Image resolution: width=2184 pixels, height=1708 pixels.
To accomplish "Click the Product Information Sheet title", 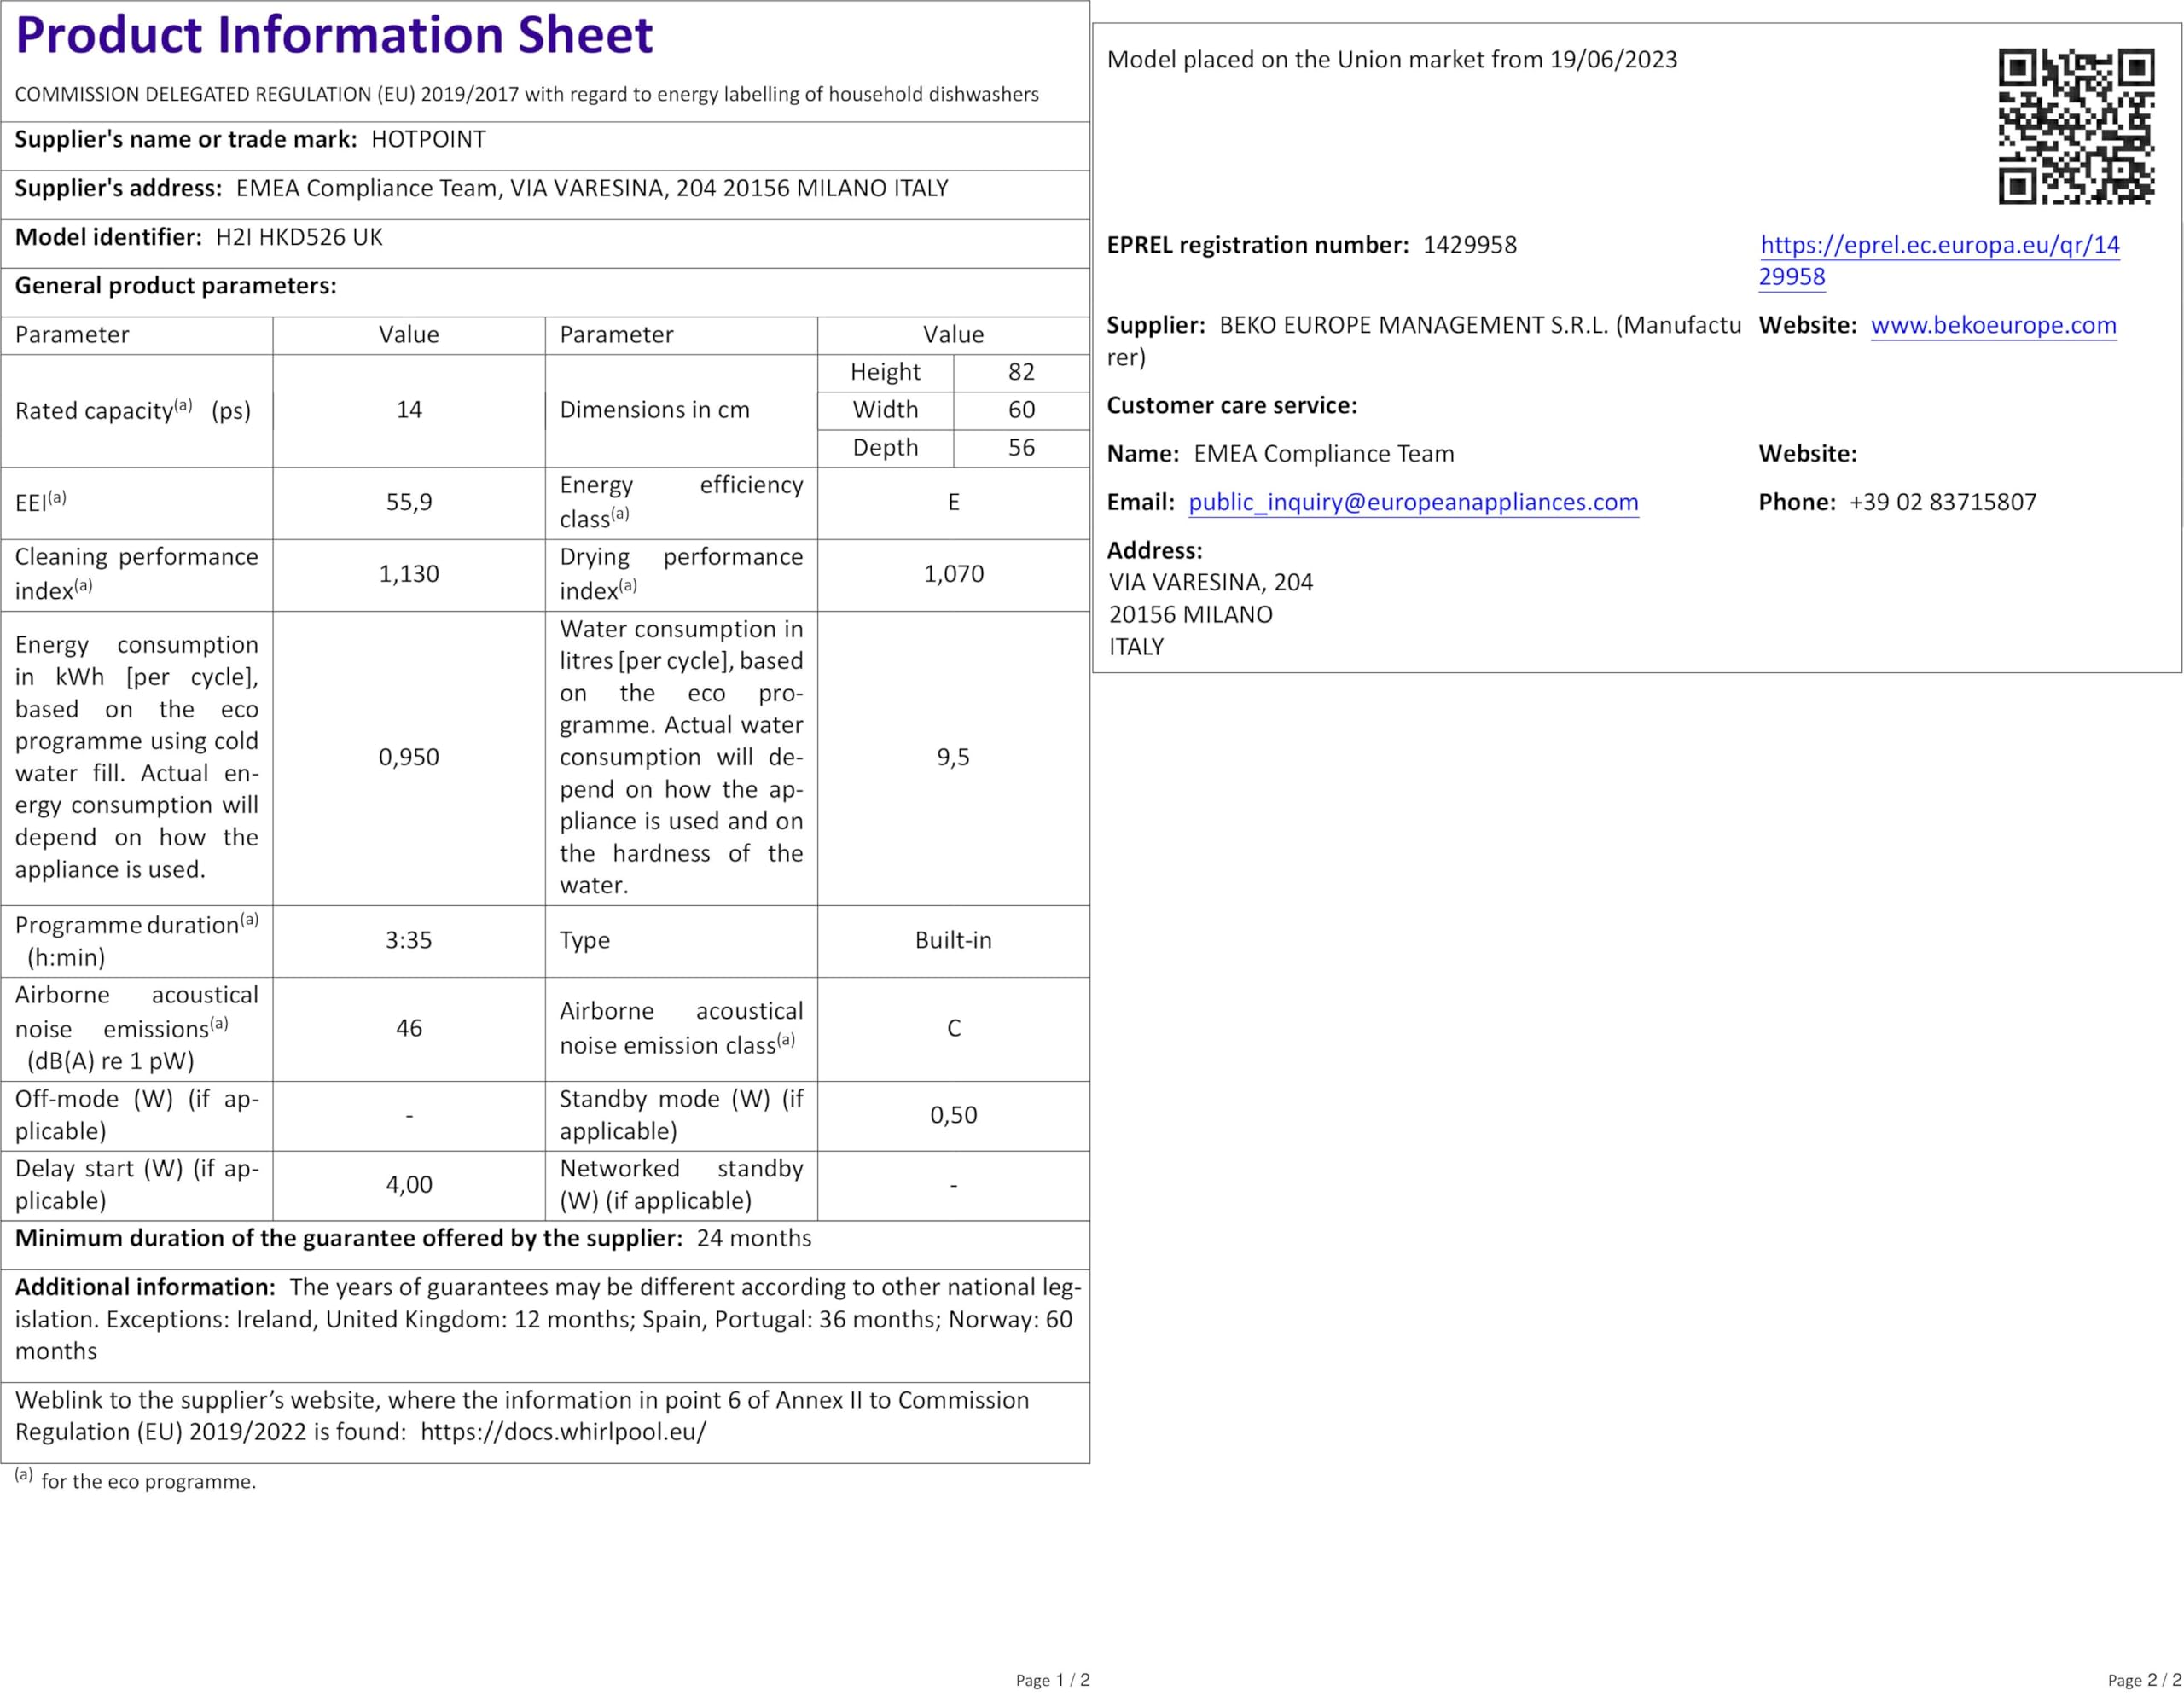I will (334, 36).
